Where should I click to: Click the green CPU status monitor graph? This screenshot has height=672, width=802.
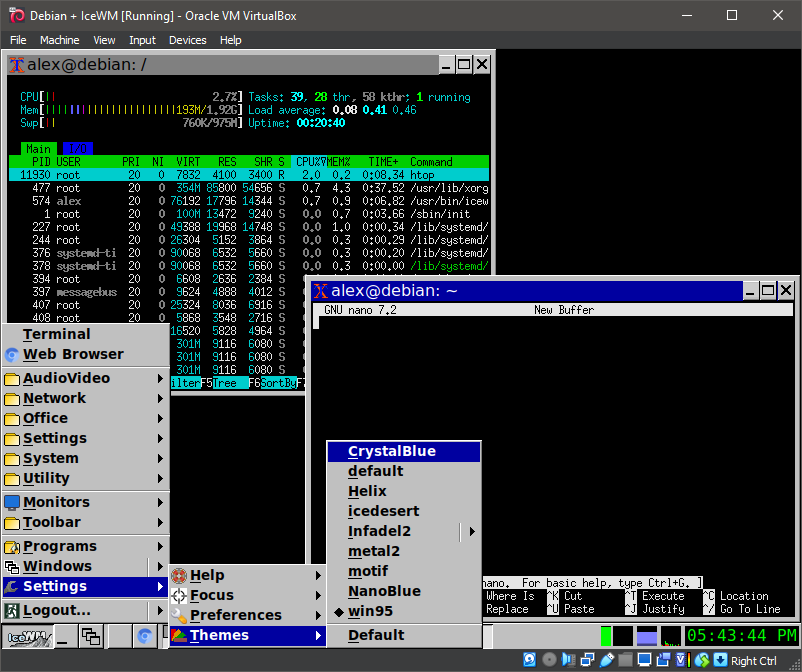click(x=606, y=636)
